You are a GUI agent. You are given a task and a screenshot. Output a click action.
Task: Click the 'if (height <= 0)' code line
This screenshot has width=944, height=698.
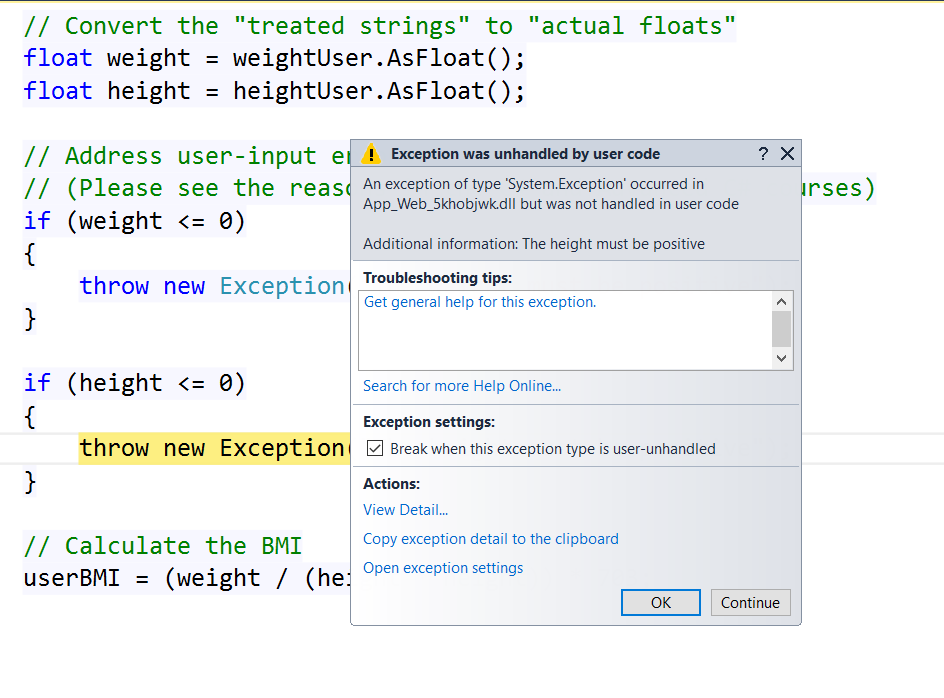pos(134,383)
